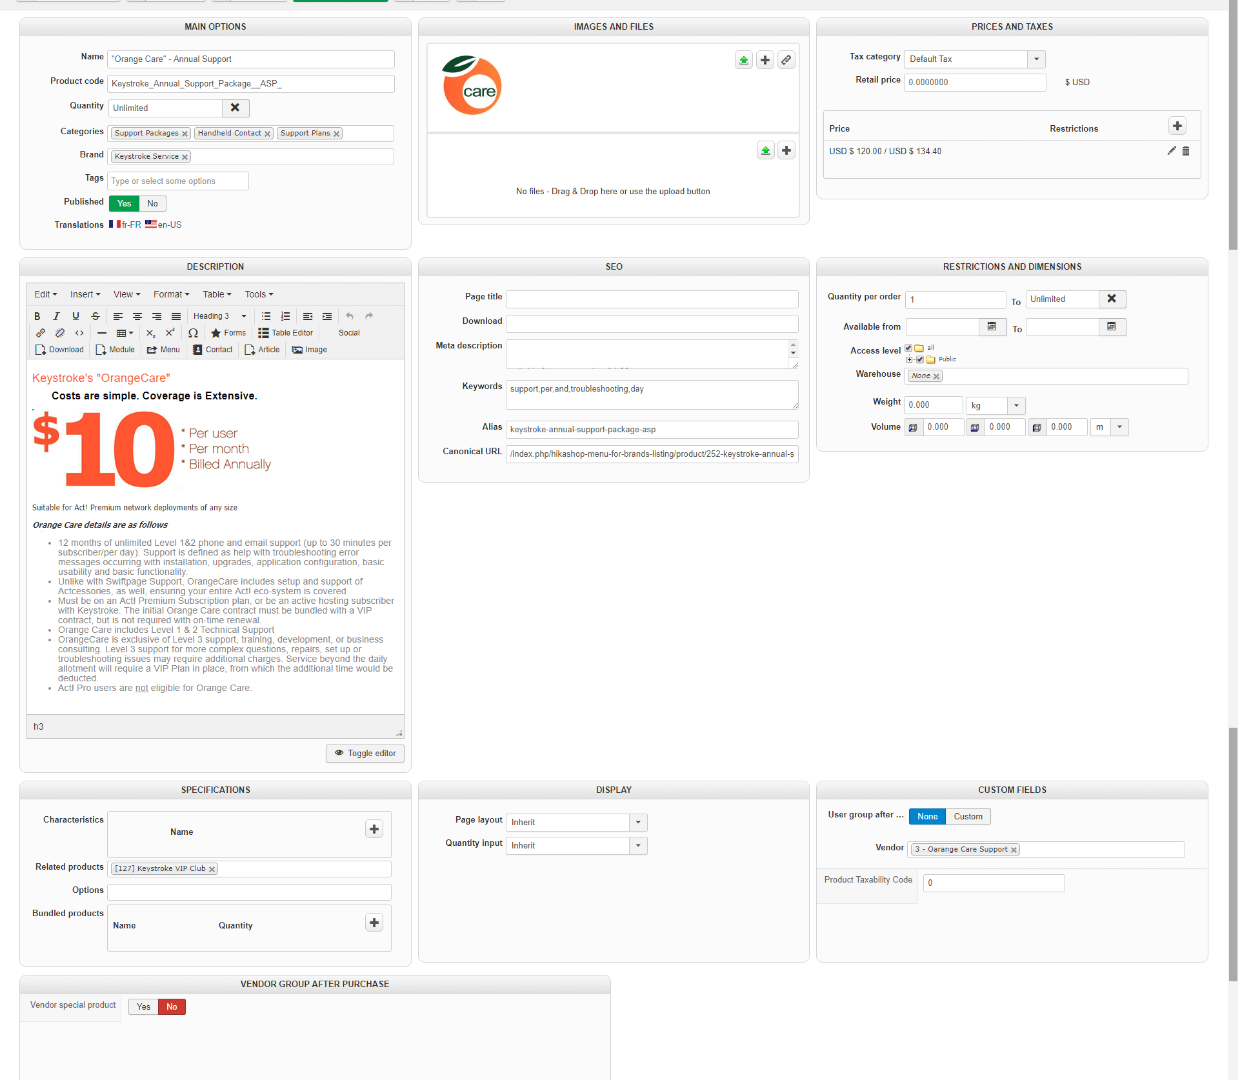1238x1080 pixels.
Task: Undo last edit in description editor
Action: pyautogui.click(x=350, y=316)
